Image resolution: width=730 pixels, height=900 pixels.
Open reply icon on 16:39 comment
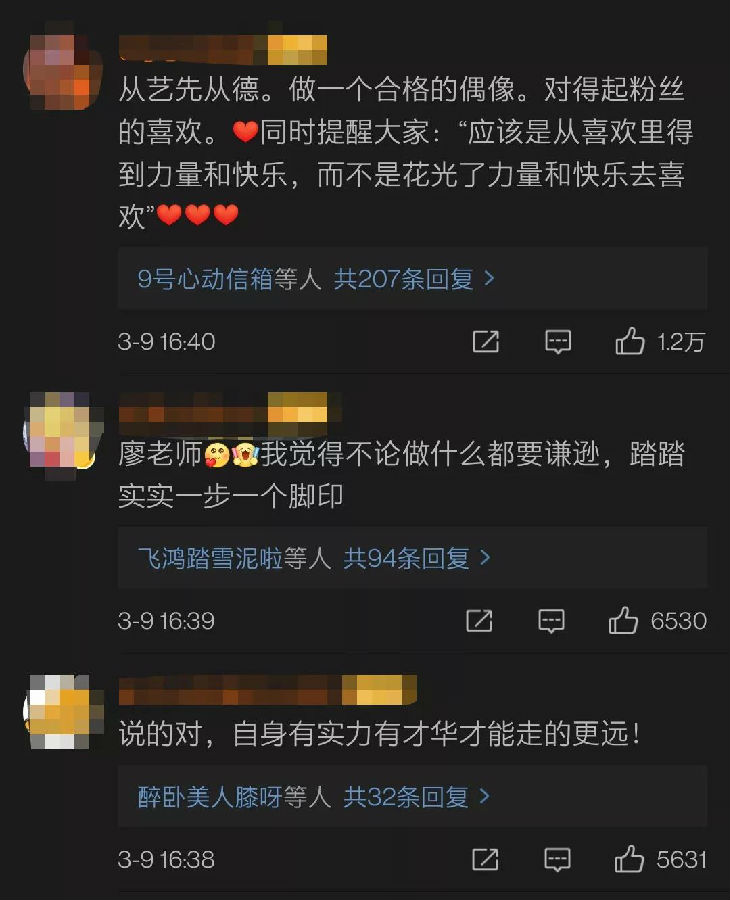(552, 621)
